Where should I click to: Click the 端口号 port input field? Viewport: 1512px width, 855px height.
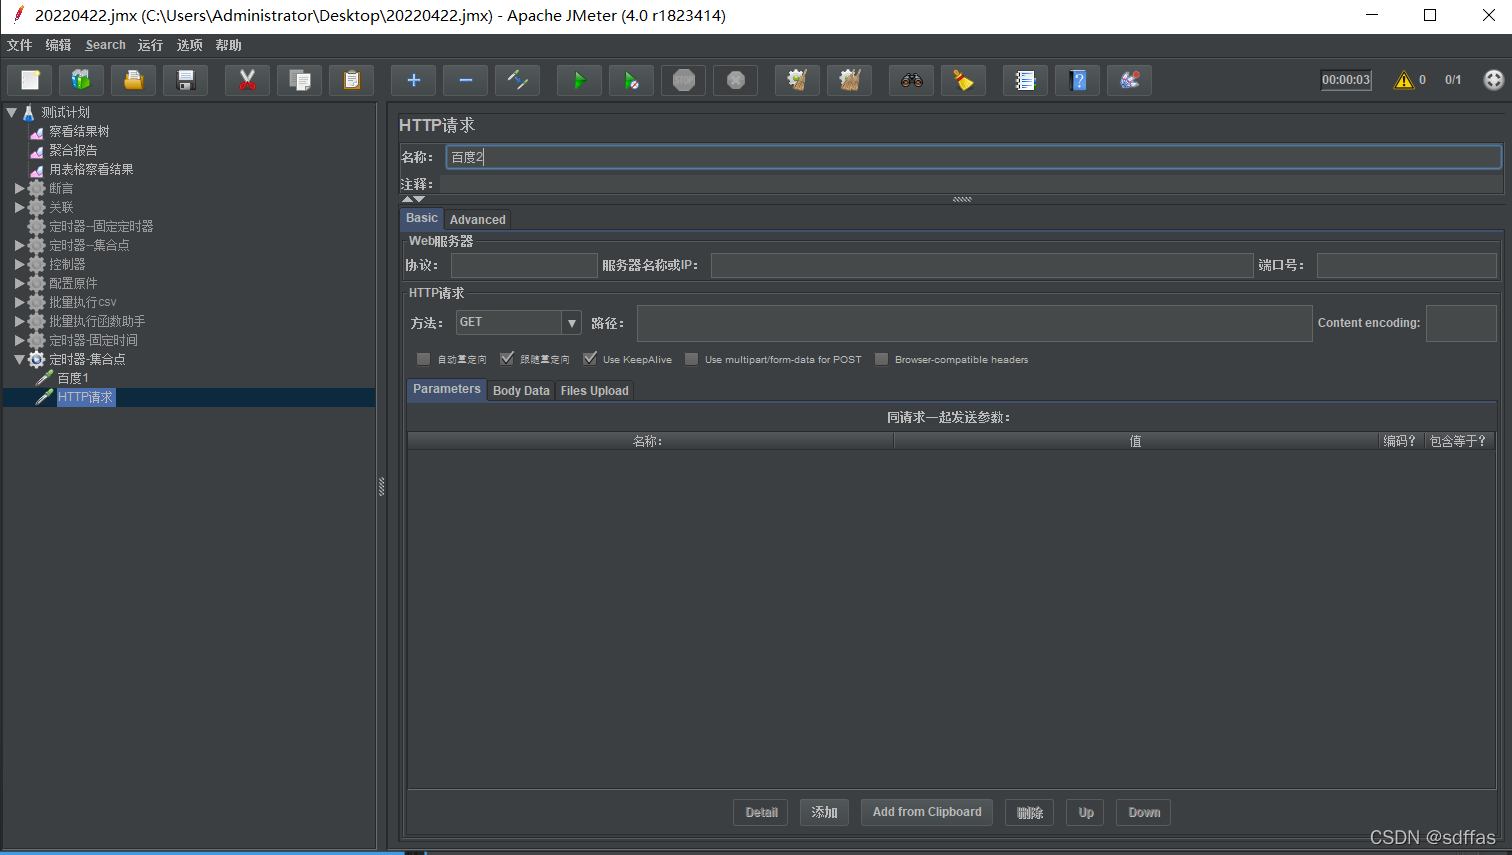click(x=1406, y=265)
